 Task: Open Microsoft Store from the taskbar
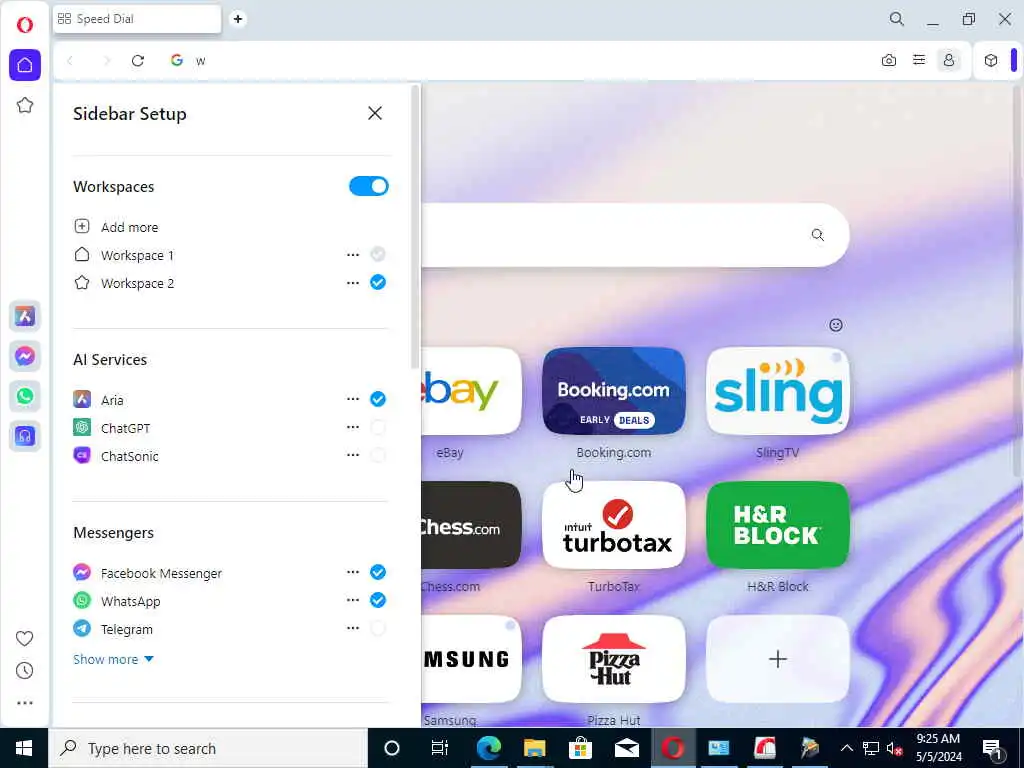580,748
